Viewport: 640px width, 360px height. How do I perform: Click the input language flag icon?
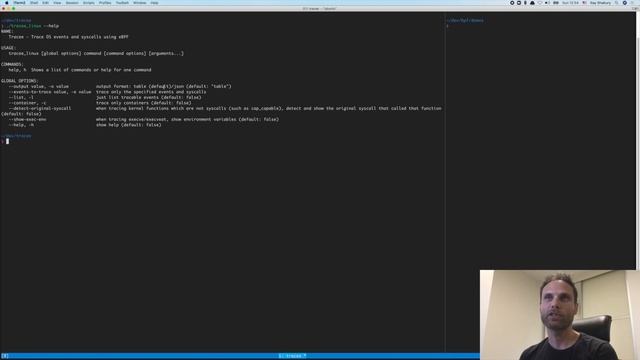point(584,2)
